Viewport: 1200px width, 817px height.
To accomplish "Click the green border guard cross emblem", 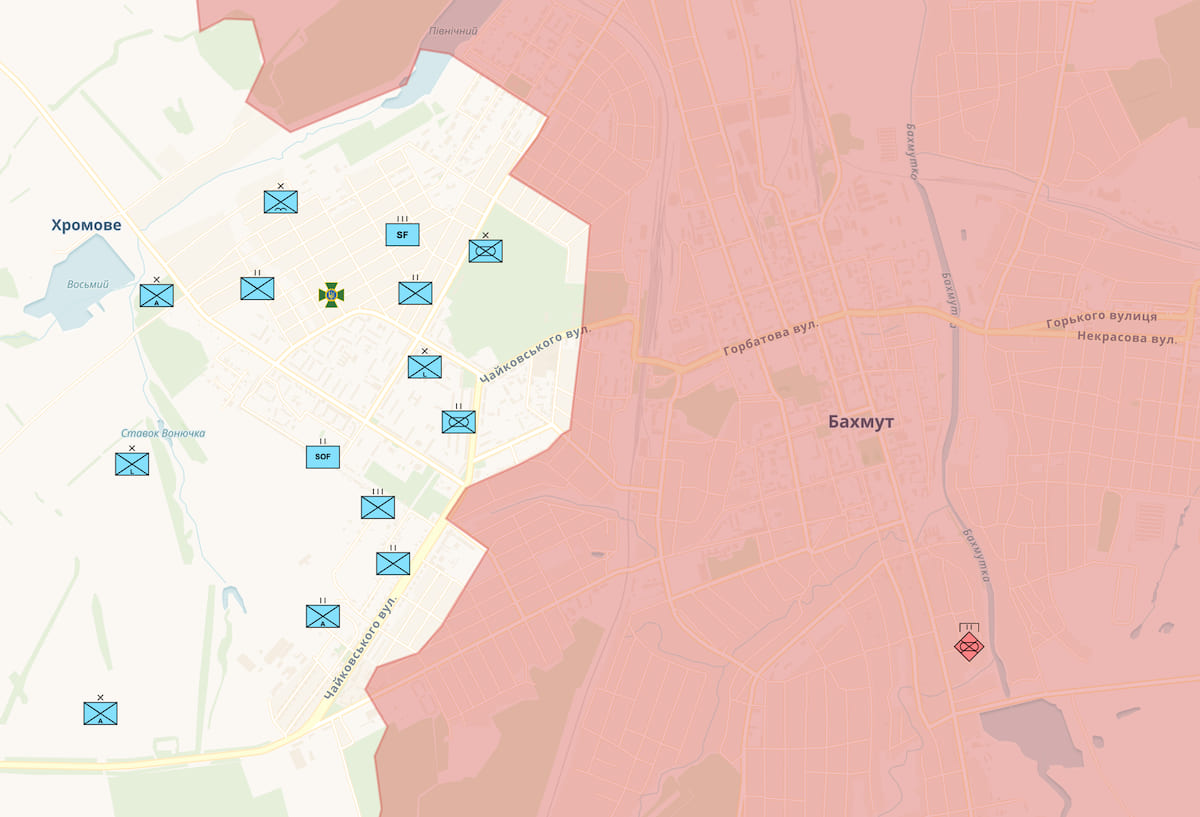I will tap(331, 294).
